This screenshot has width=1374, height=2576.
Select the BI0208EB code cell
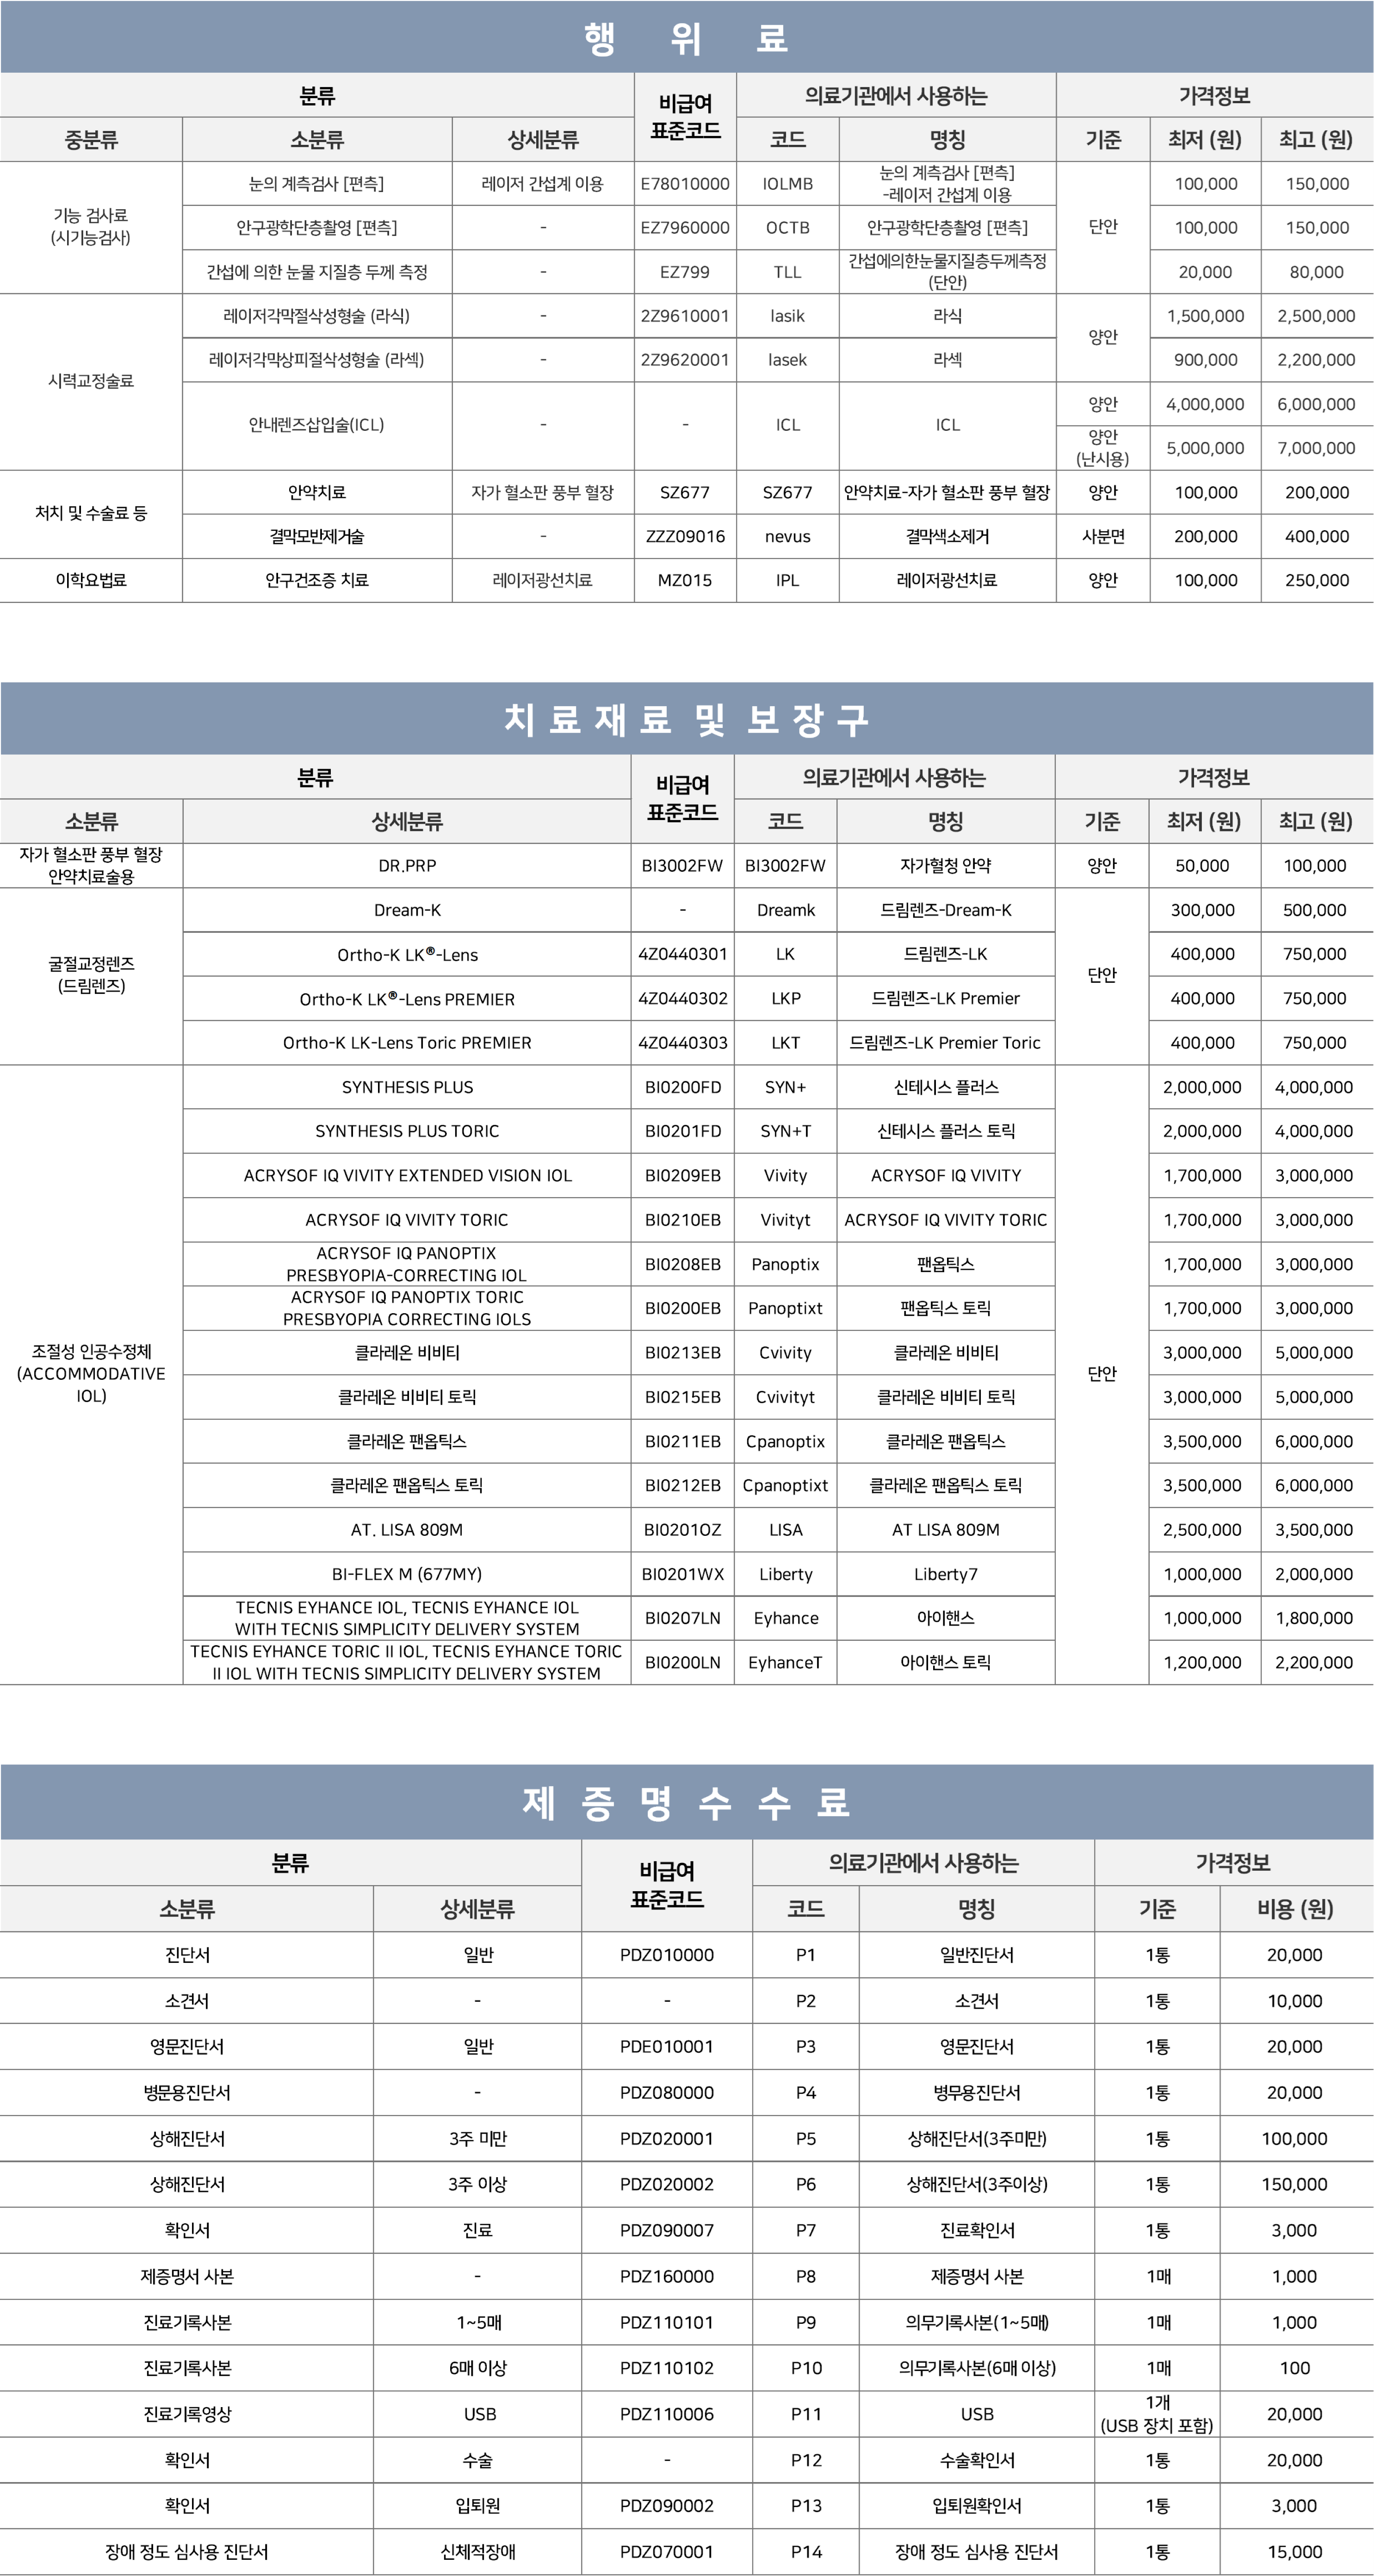click(x=683, y=1264)
